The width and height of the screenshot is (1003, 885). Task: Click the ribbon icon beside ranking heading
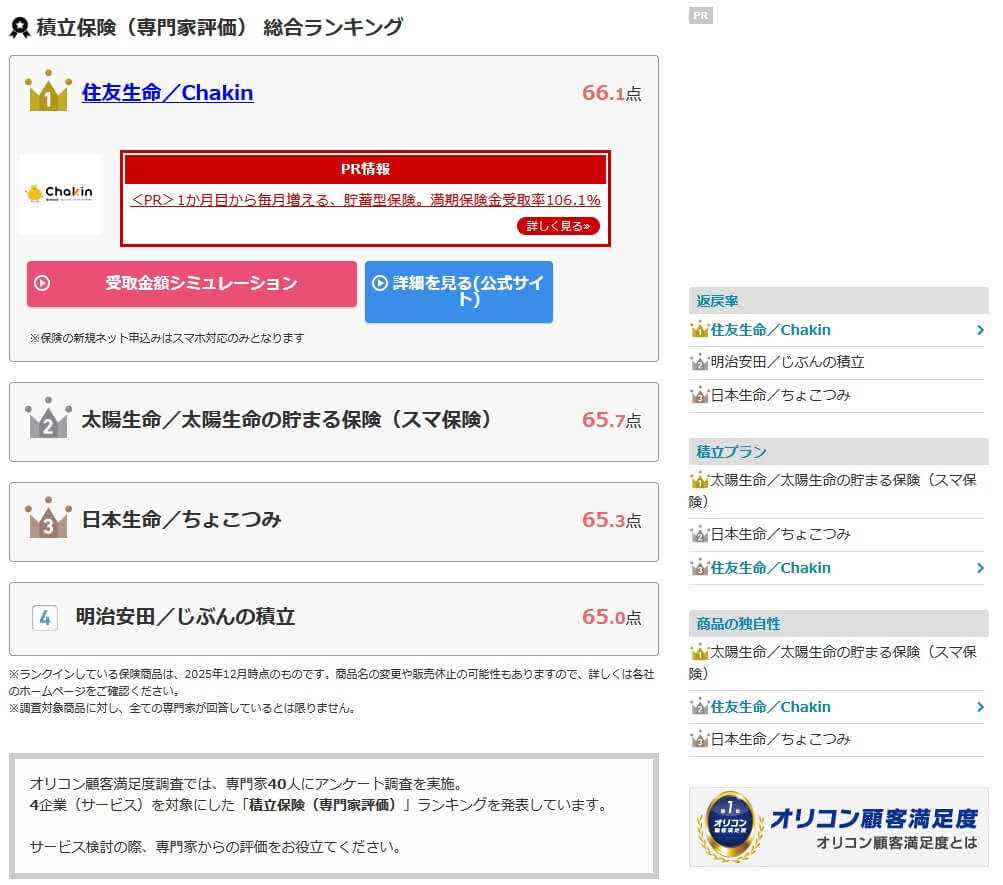point(19,28)
